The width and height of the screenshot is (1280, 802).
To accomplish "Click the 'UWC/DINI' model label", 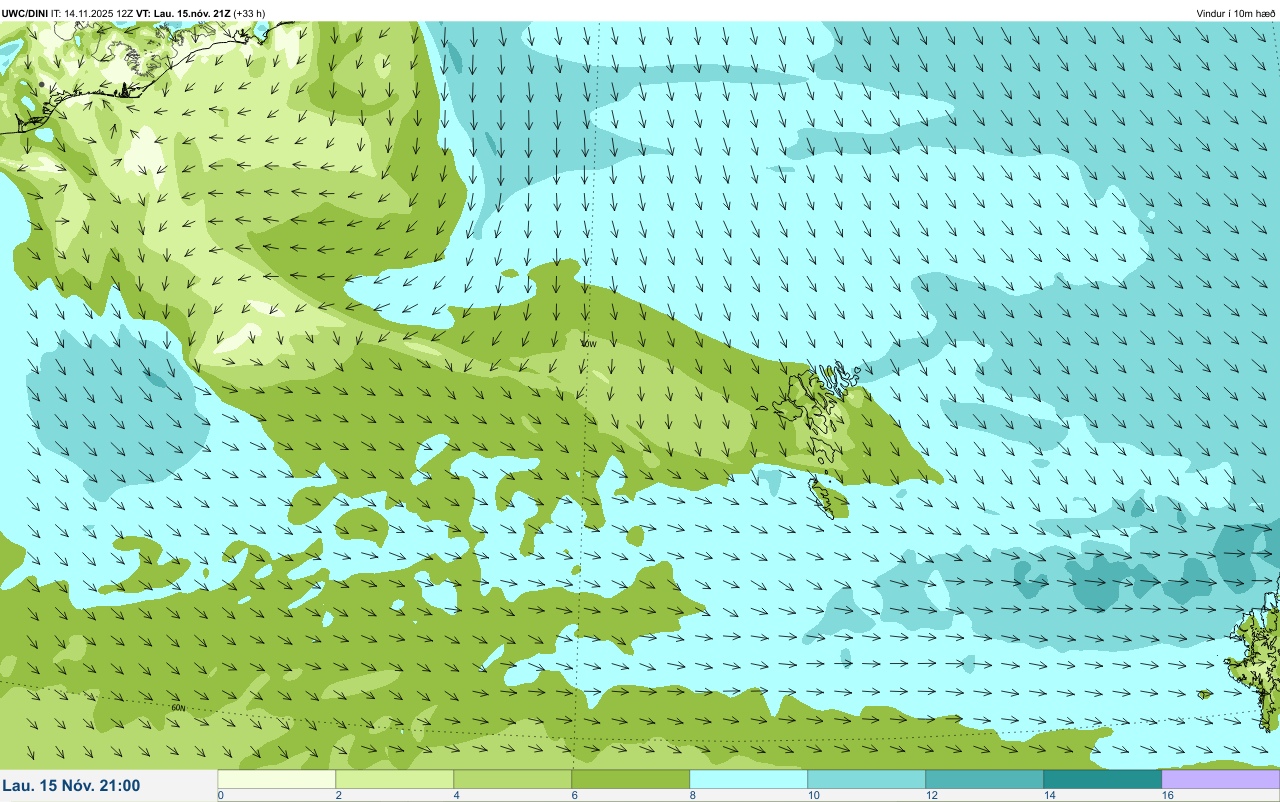I will [25, 13].
